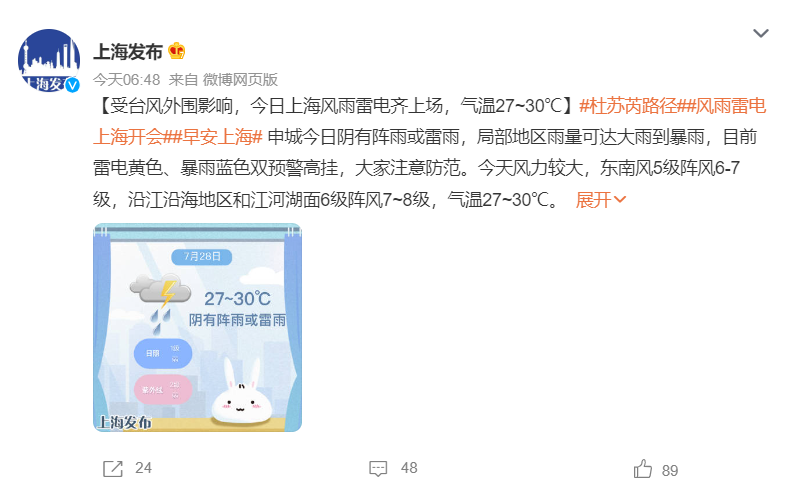Click the repost share icon

(113, 468)
